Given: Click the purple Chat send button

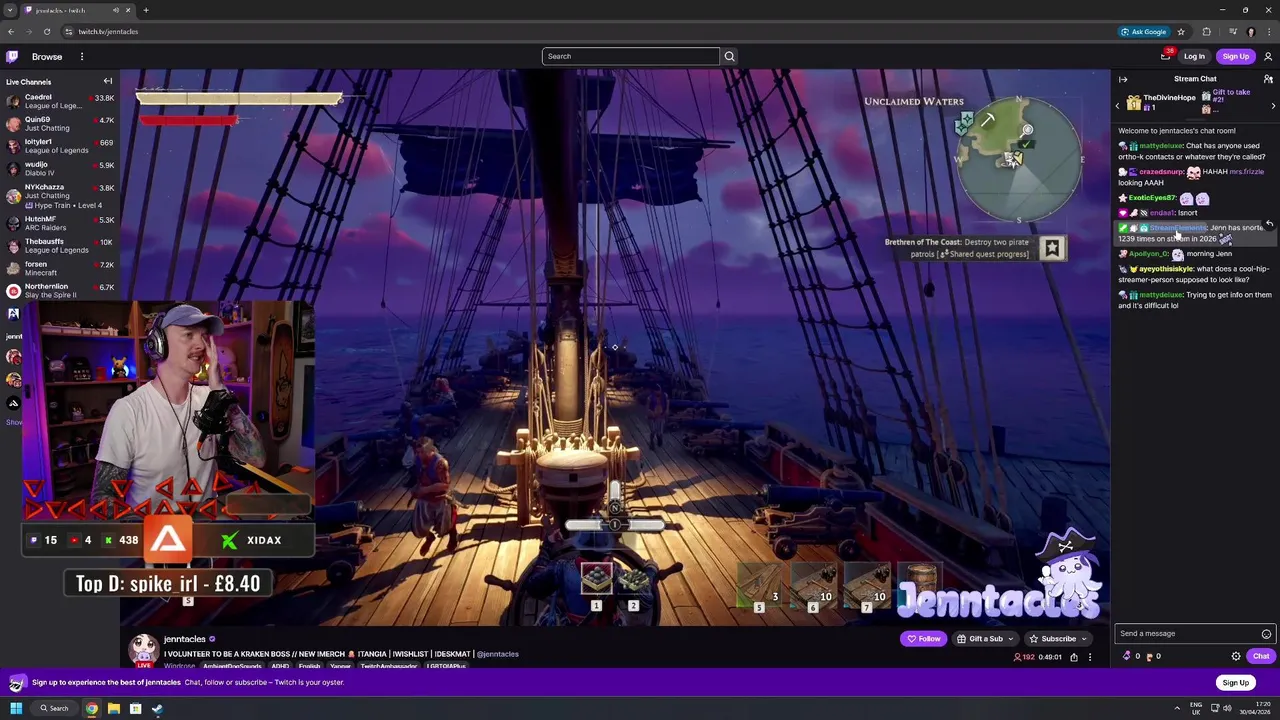Looking at the screenshot, I should (1260, 656).
